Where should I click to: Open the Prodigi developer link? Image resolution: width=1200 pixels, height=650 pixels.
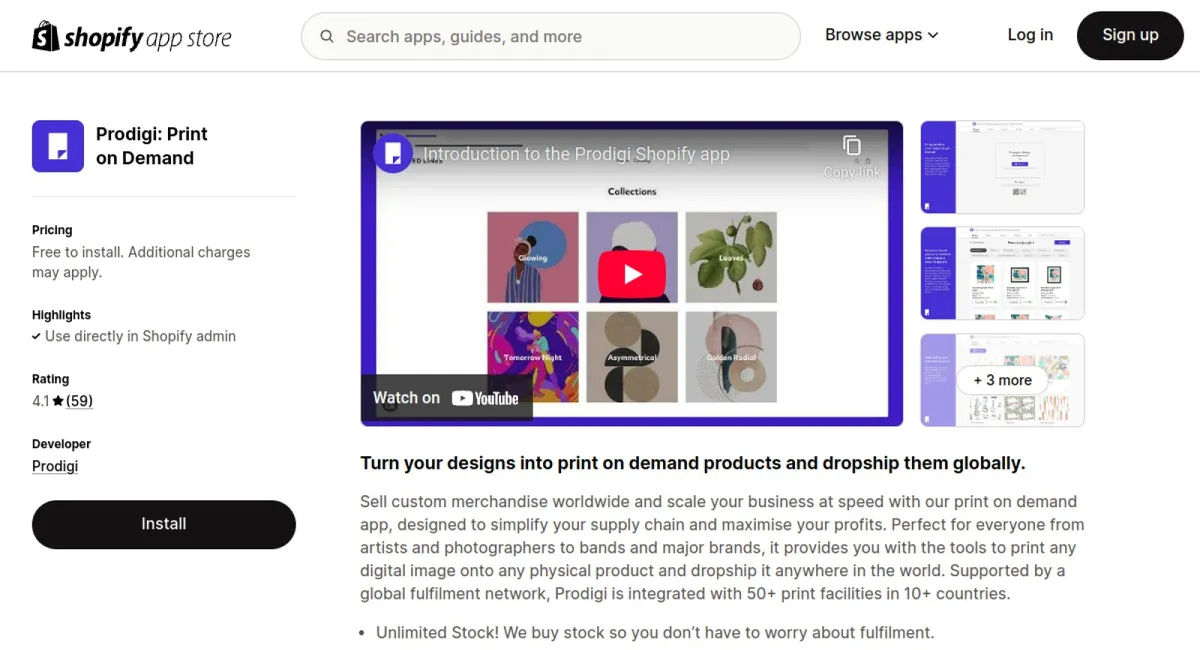point(55,466)
